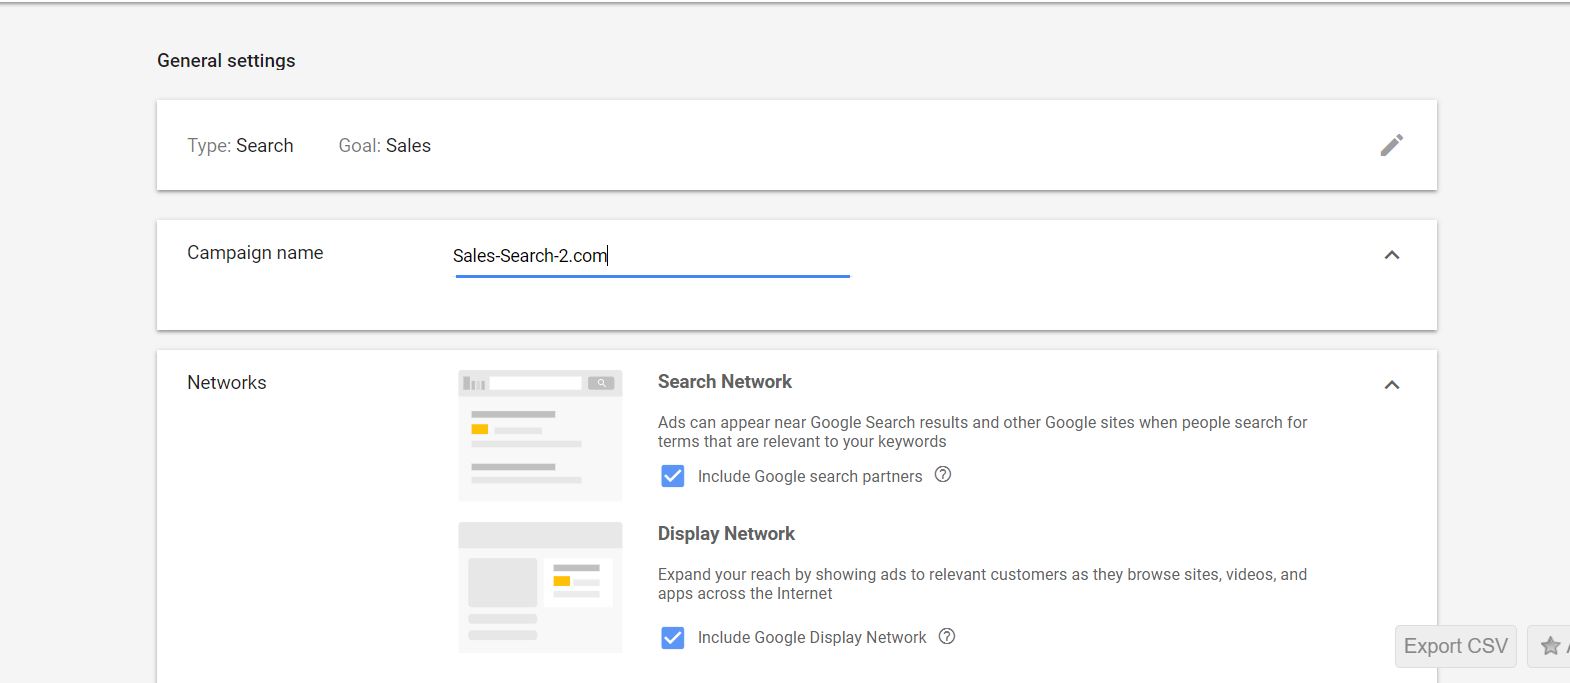The width and height of the screenshot is (1570, 683).
Task: Click the Search Network illustration thumbnail
Action: tap(540, 435)
